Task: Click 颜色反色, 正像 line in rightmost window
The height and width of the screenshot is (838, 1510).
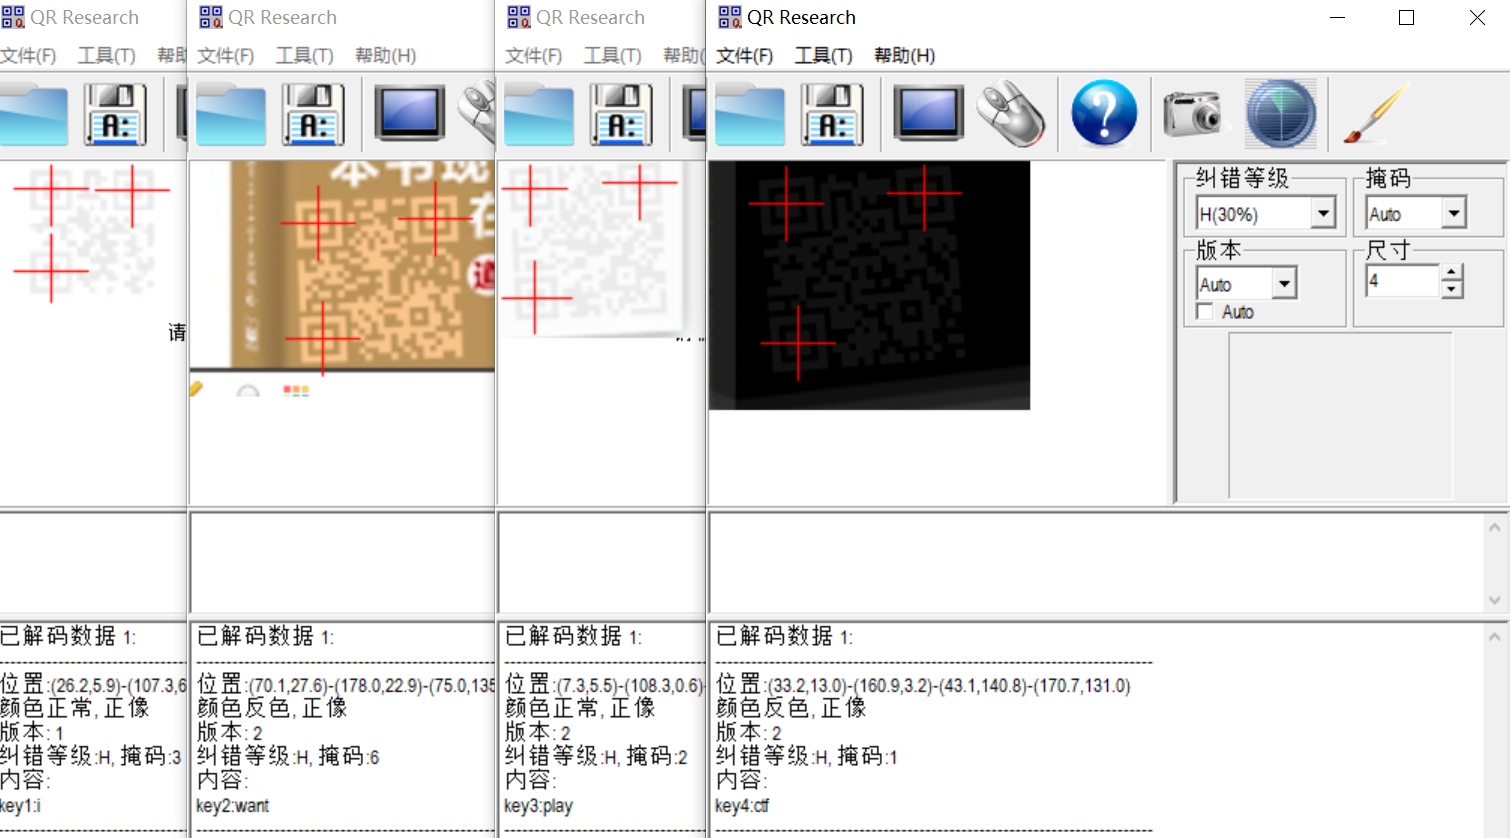Action: click(x=791, y=708)
